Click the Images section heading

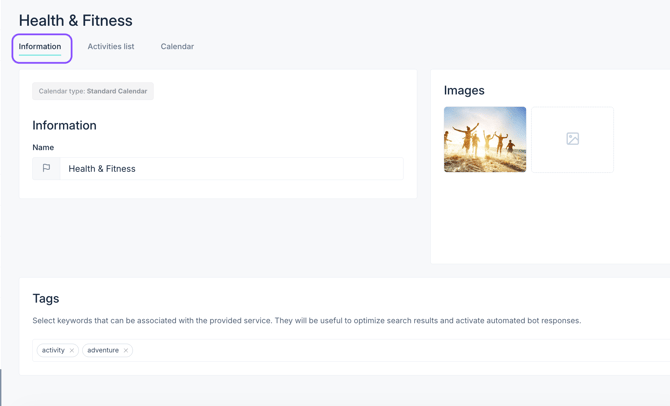click(464, 91)
